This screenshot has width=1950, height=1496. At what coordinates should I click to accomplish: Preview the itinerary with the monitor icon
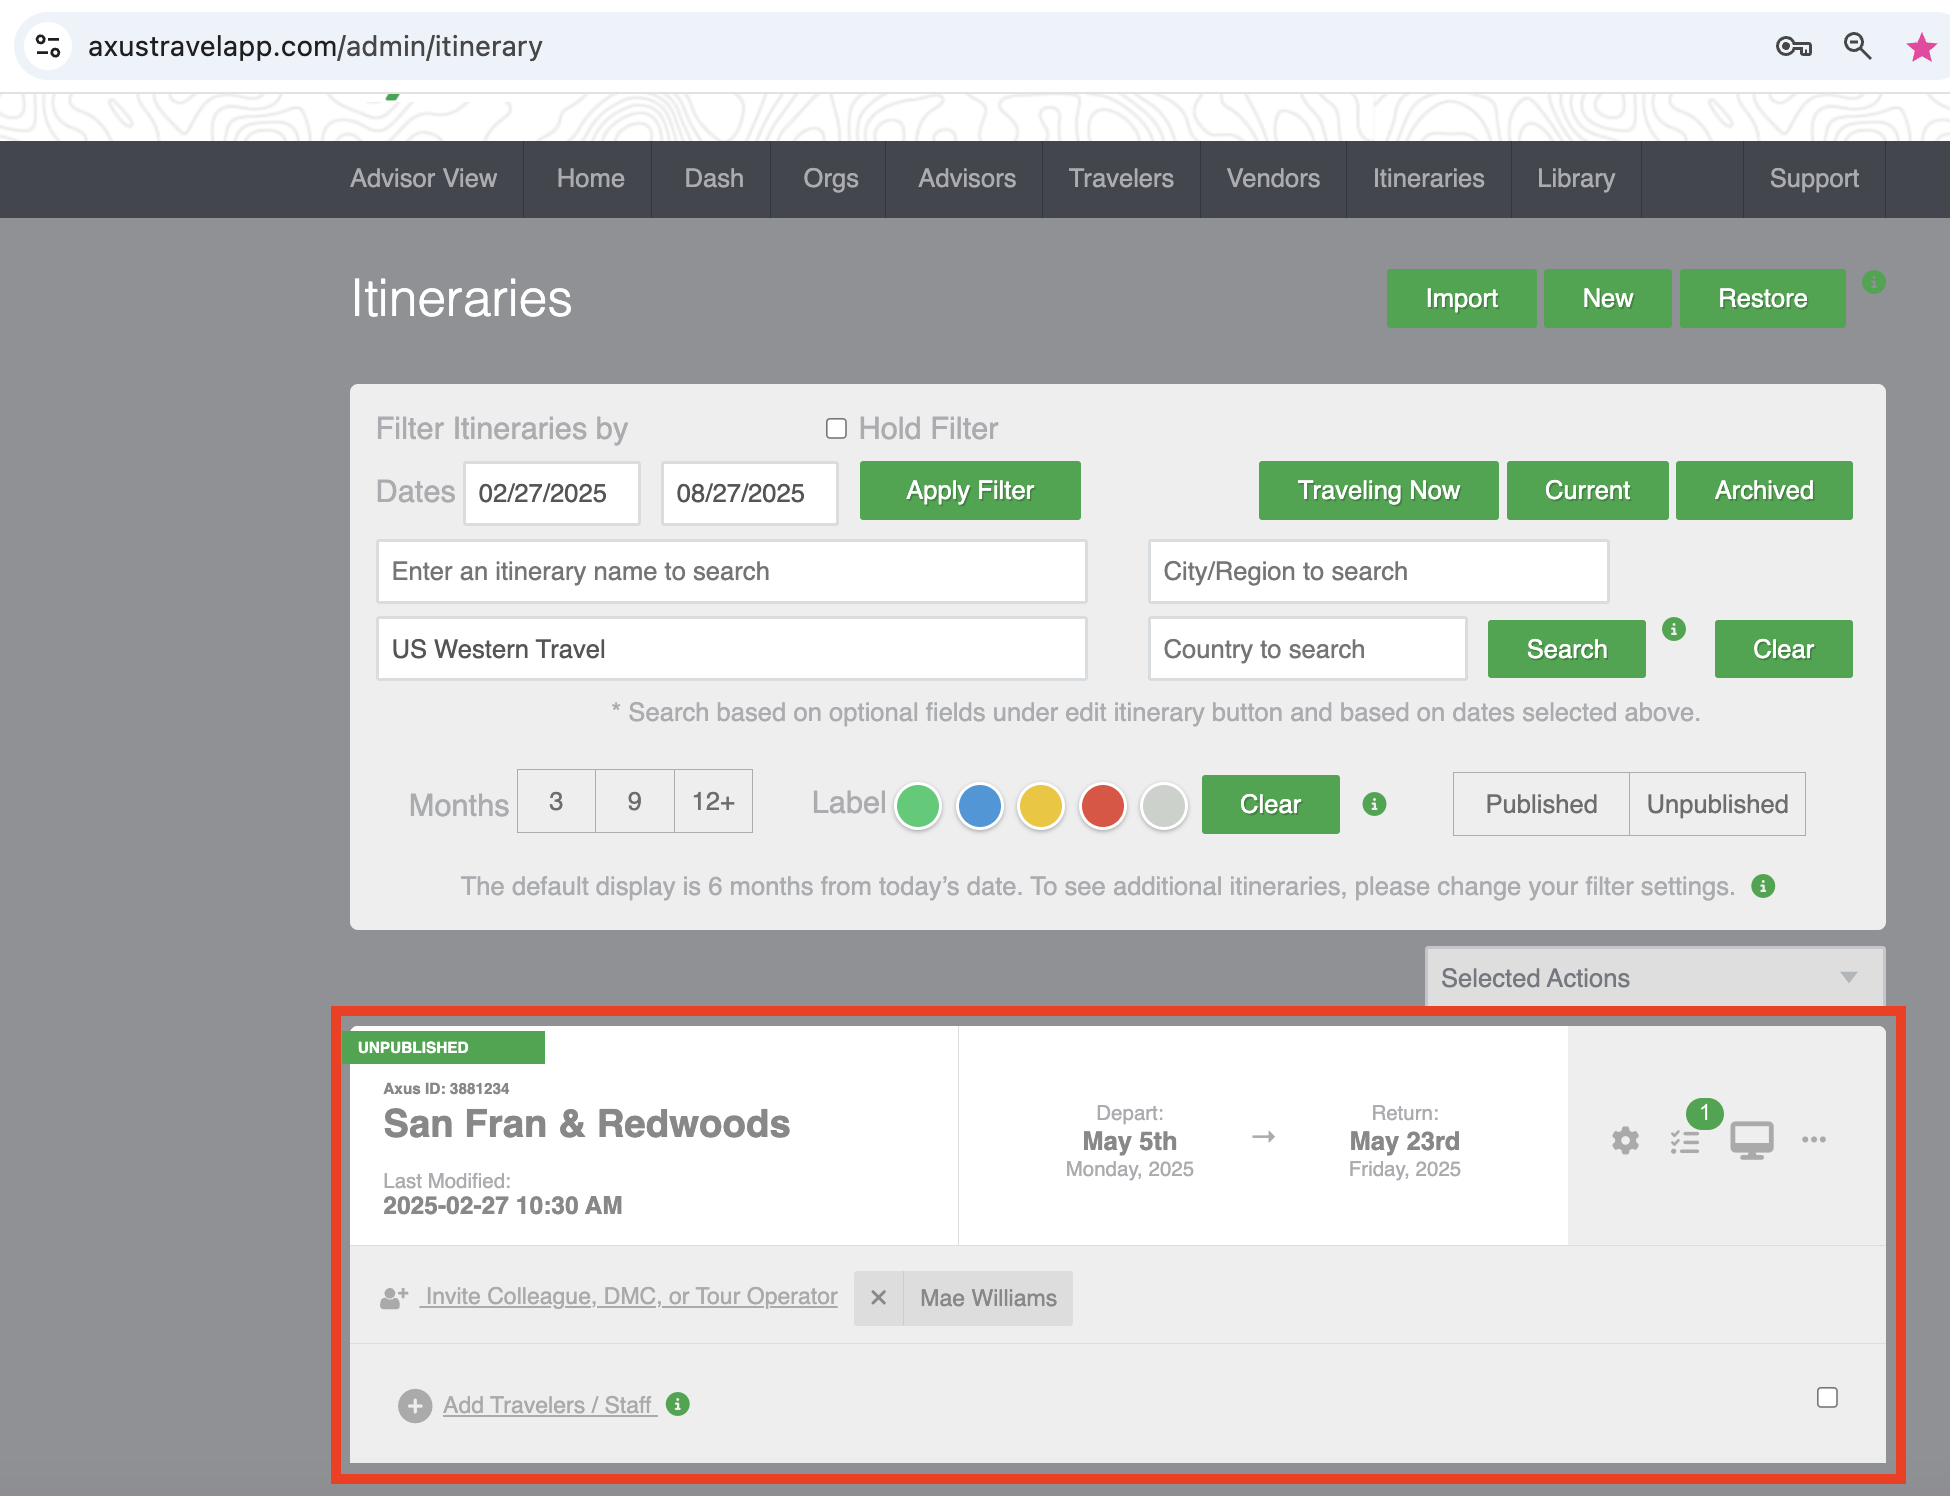tap(1752, 1140)
